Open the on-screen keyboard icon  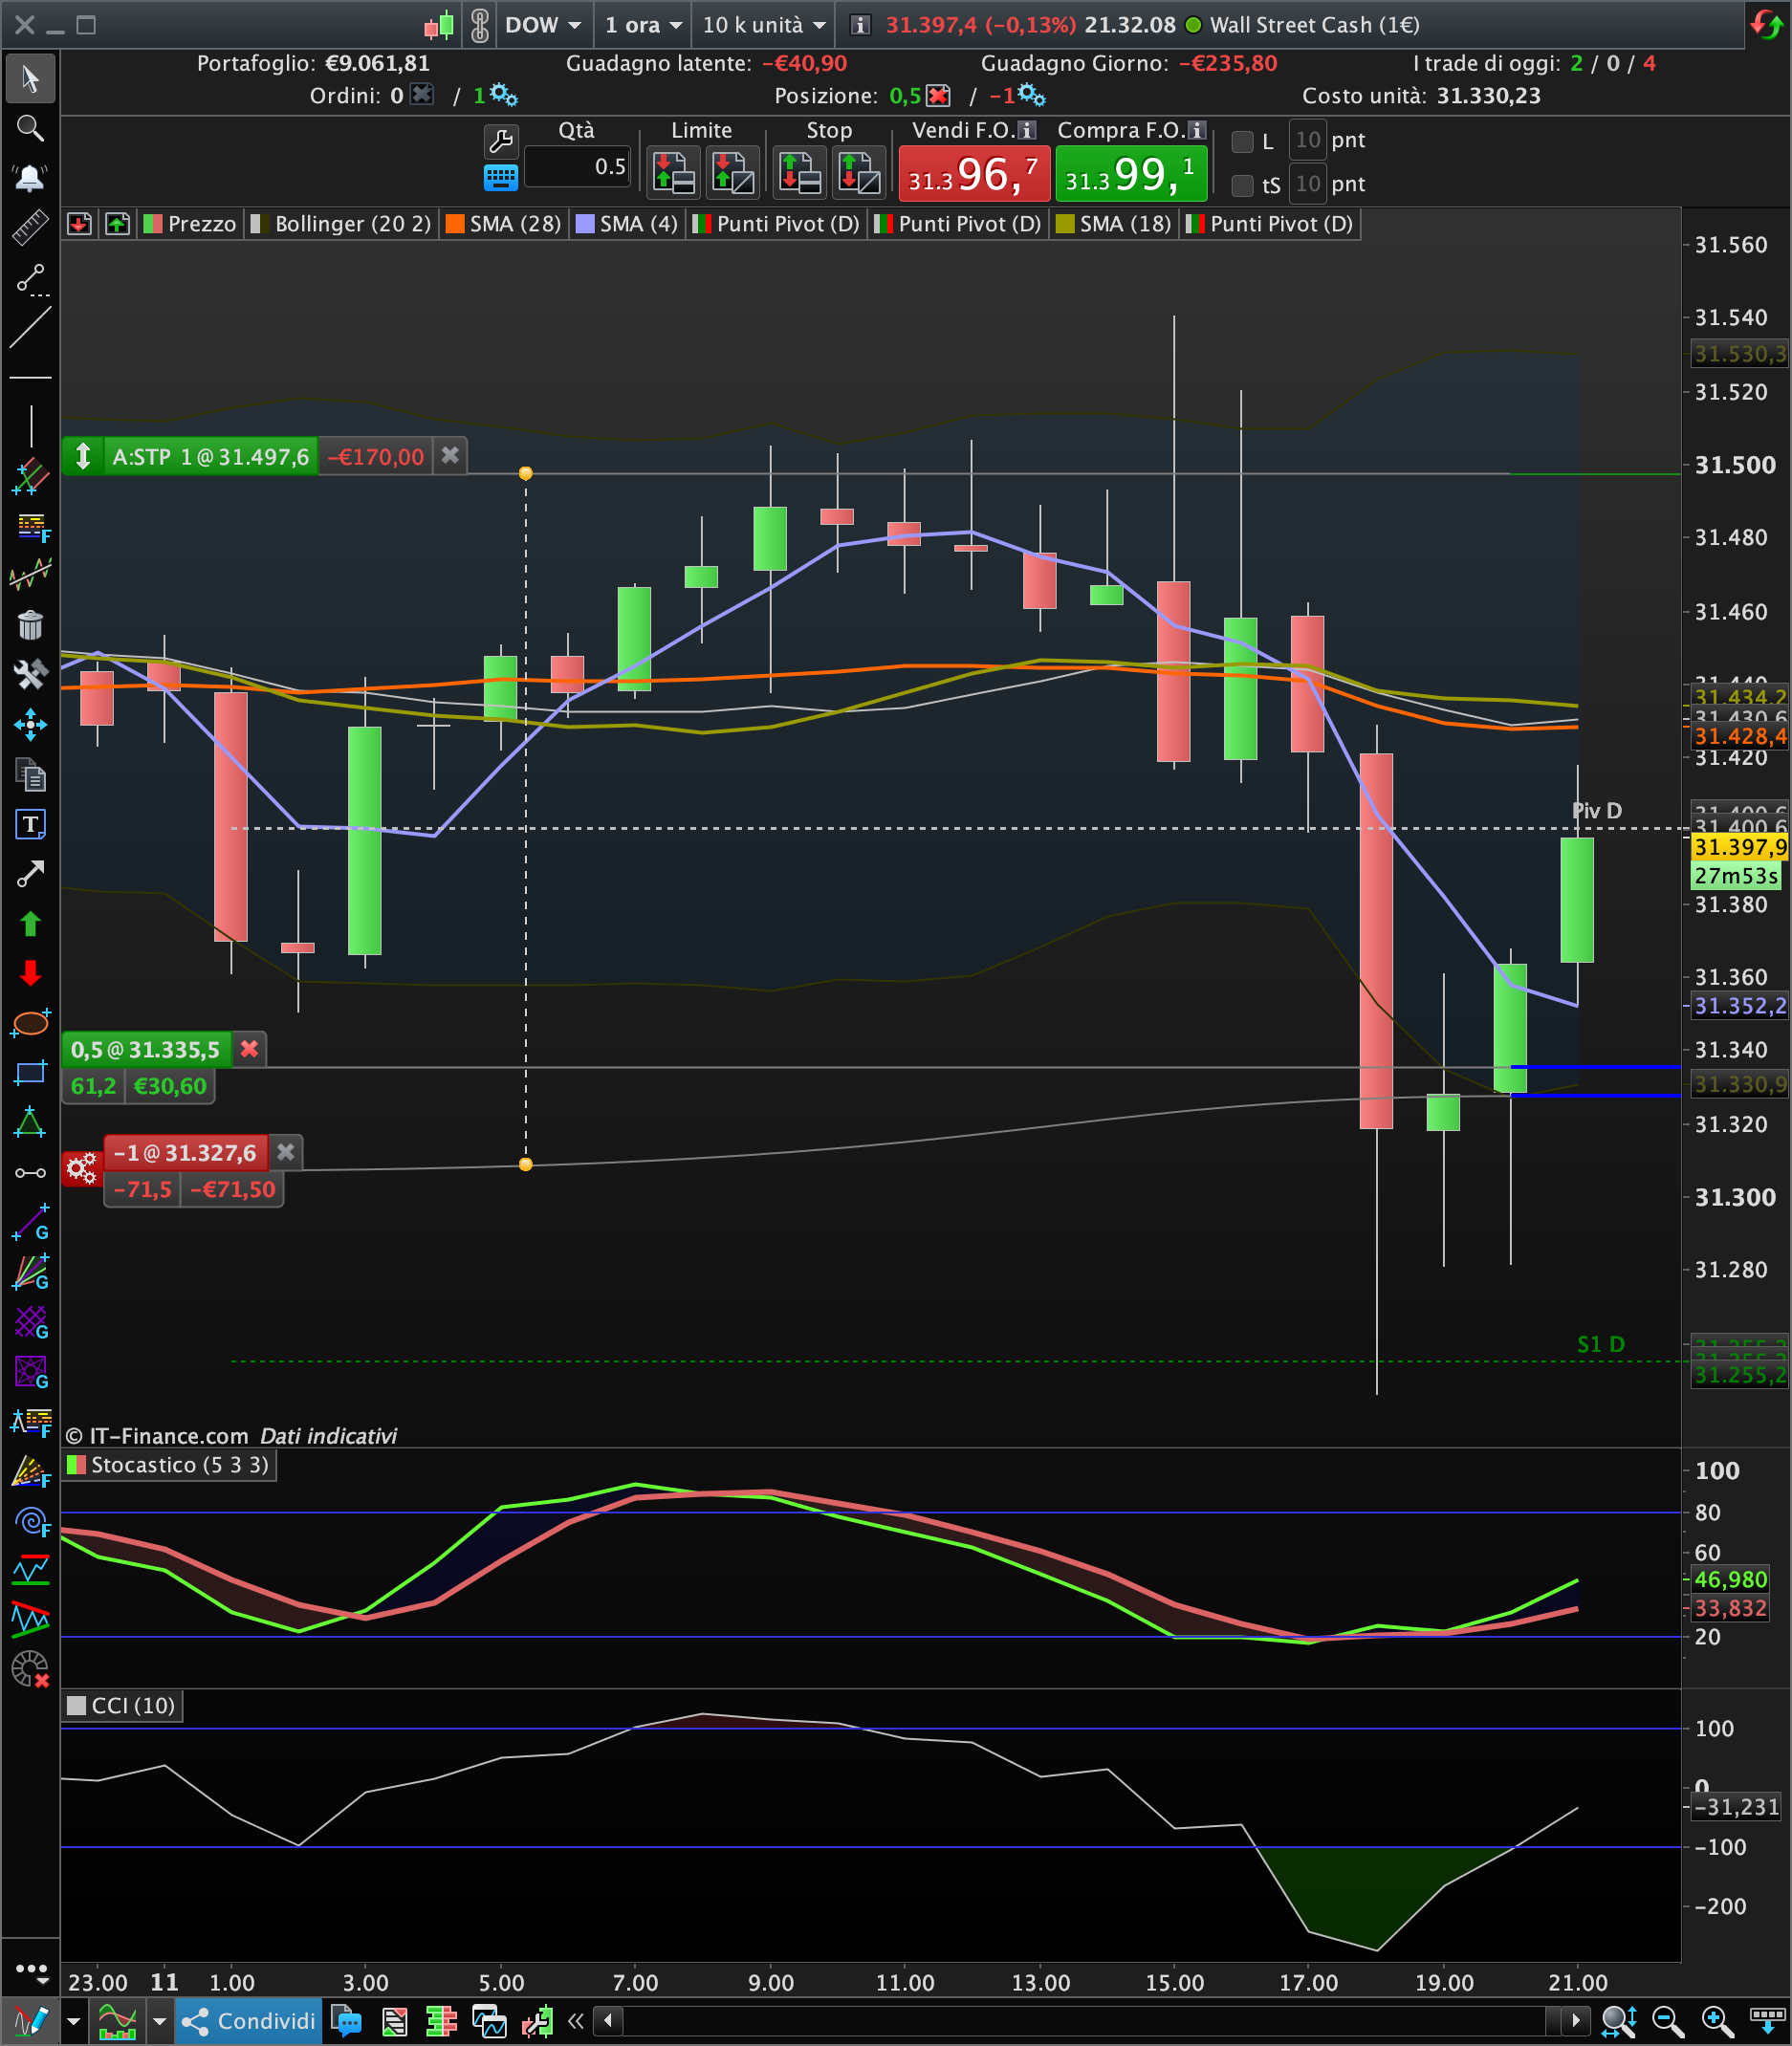coord(500,178)
